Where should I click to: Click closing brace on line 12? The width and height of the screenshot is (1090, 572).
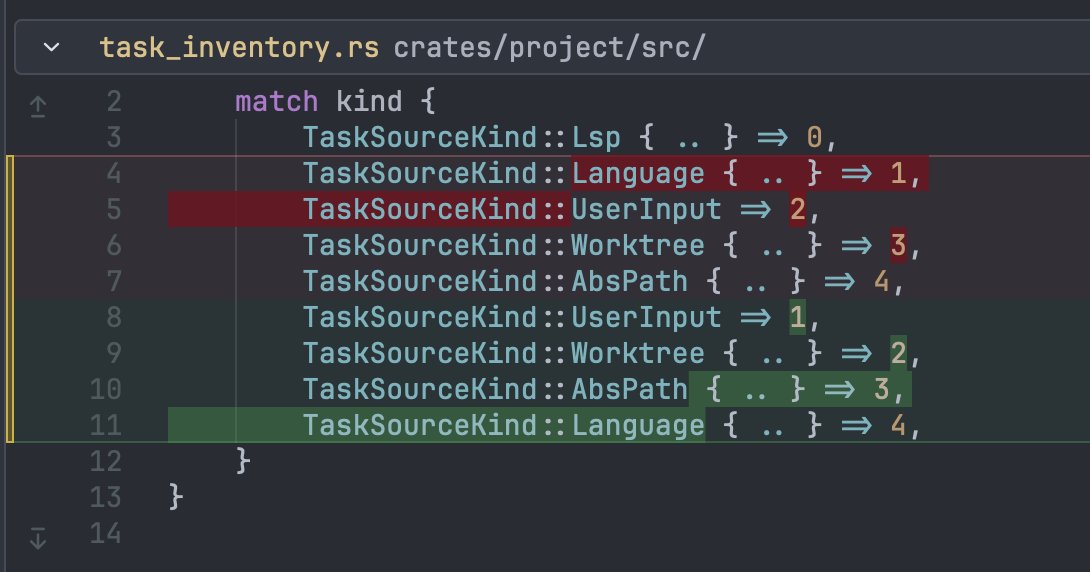click(243, 461)
